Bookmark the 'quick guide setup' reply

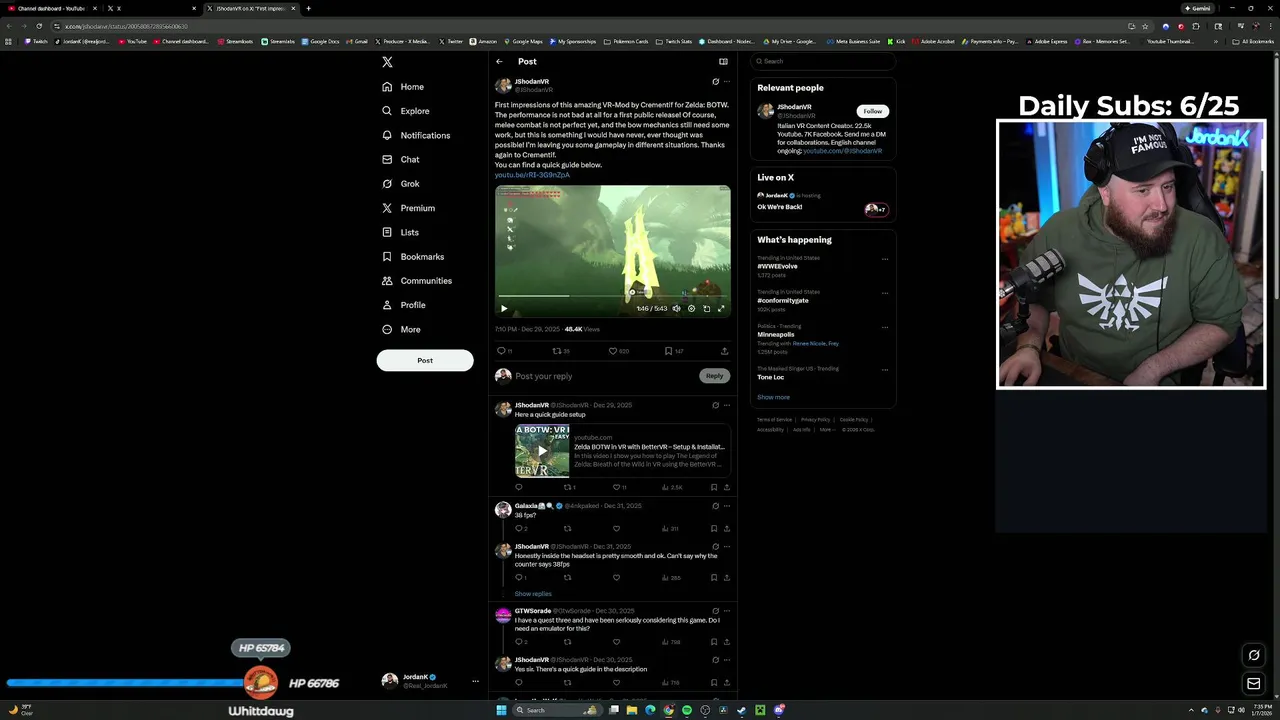point(713,487)
